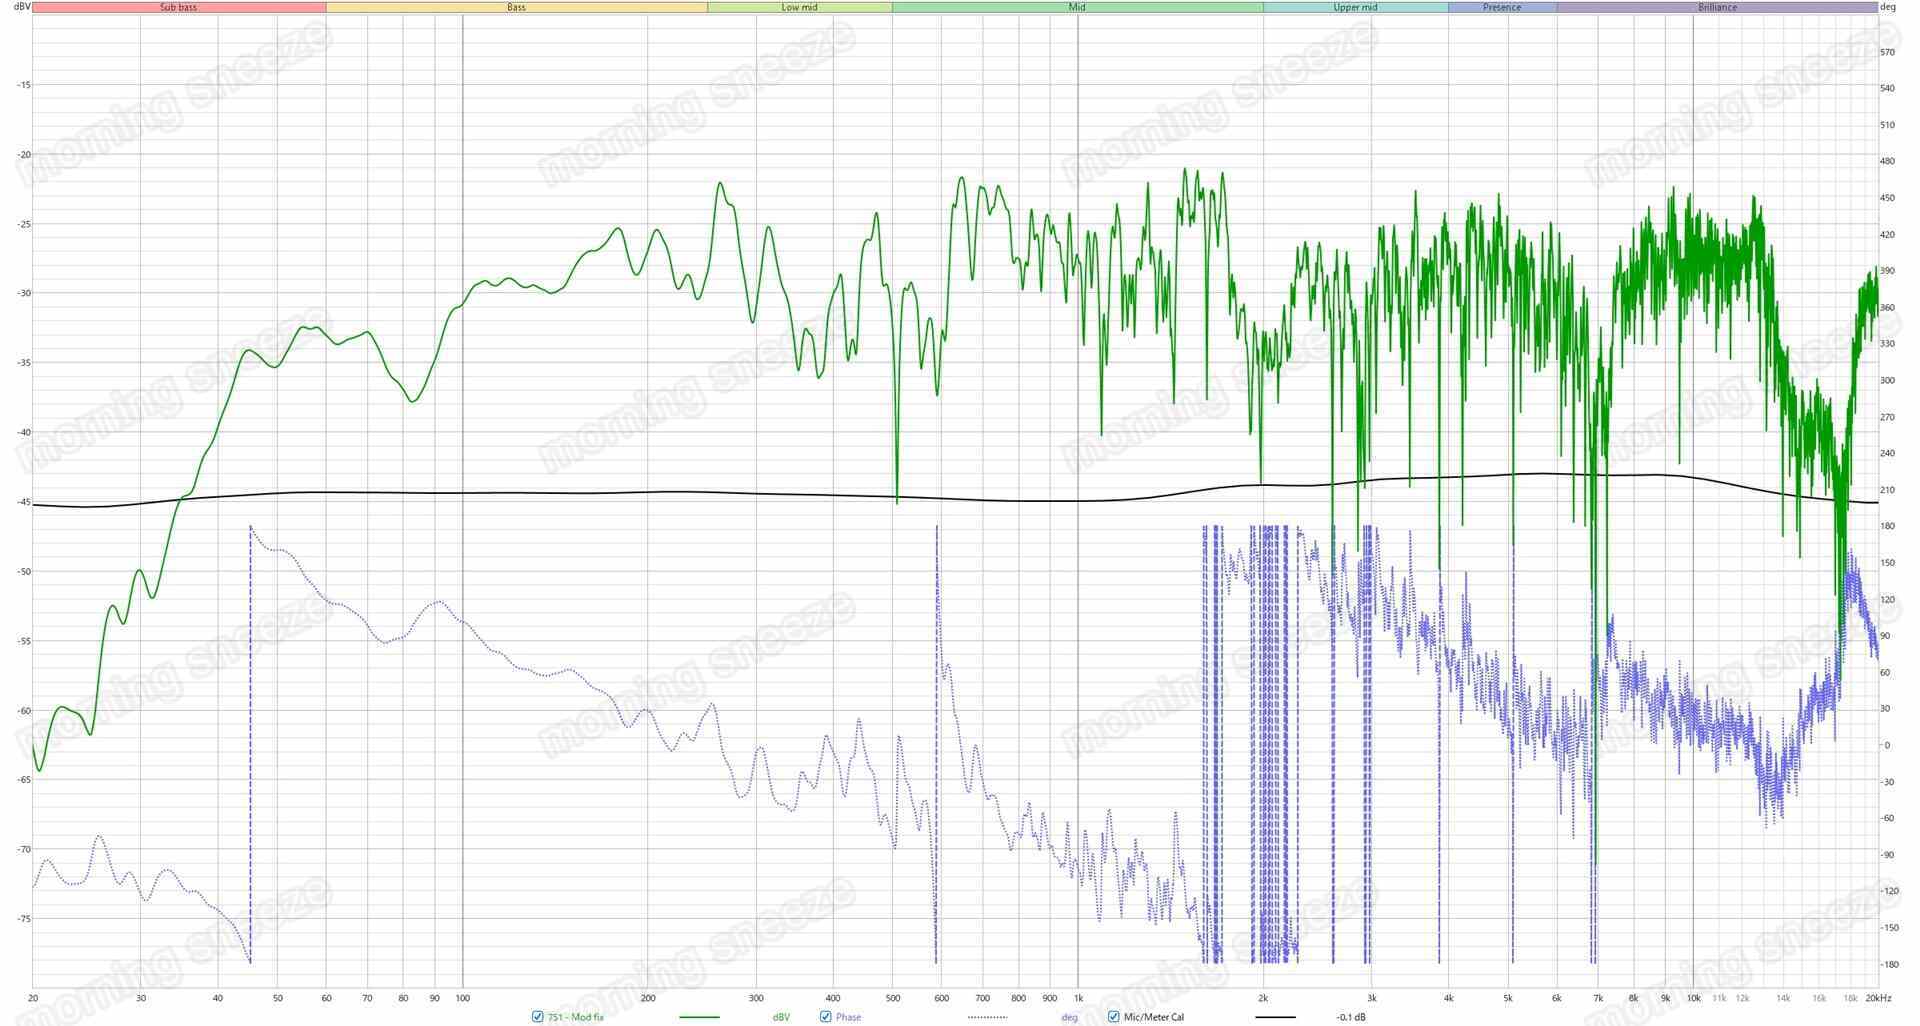Screen dimensions: 1920x1026
Task: Click the 0 label on the degree axis
Action: coord(1887,746)
